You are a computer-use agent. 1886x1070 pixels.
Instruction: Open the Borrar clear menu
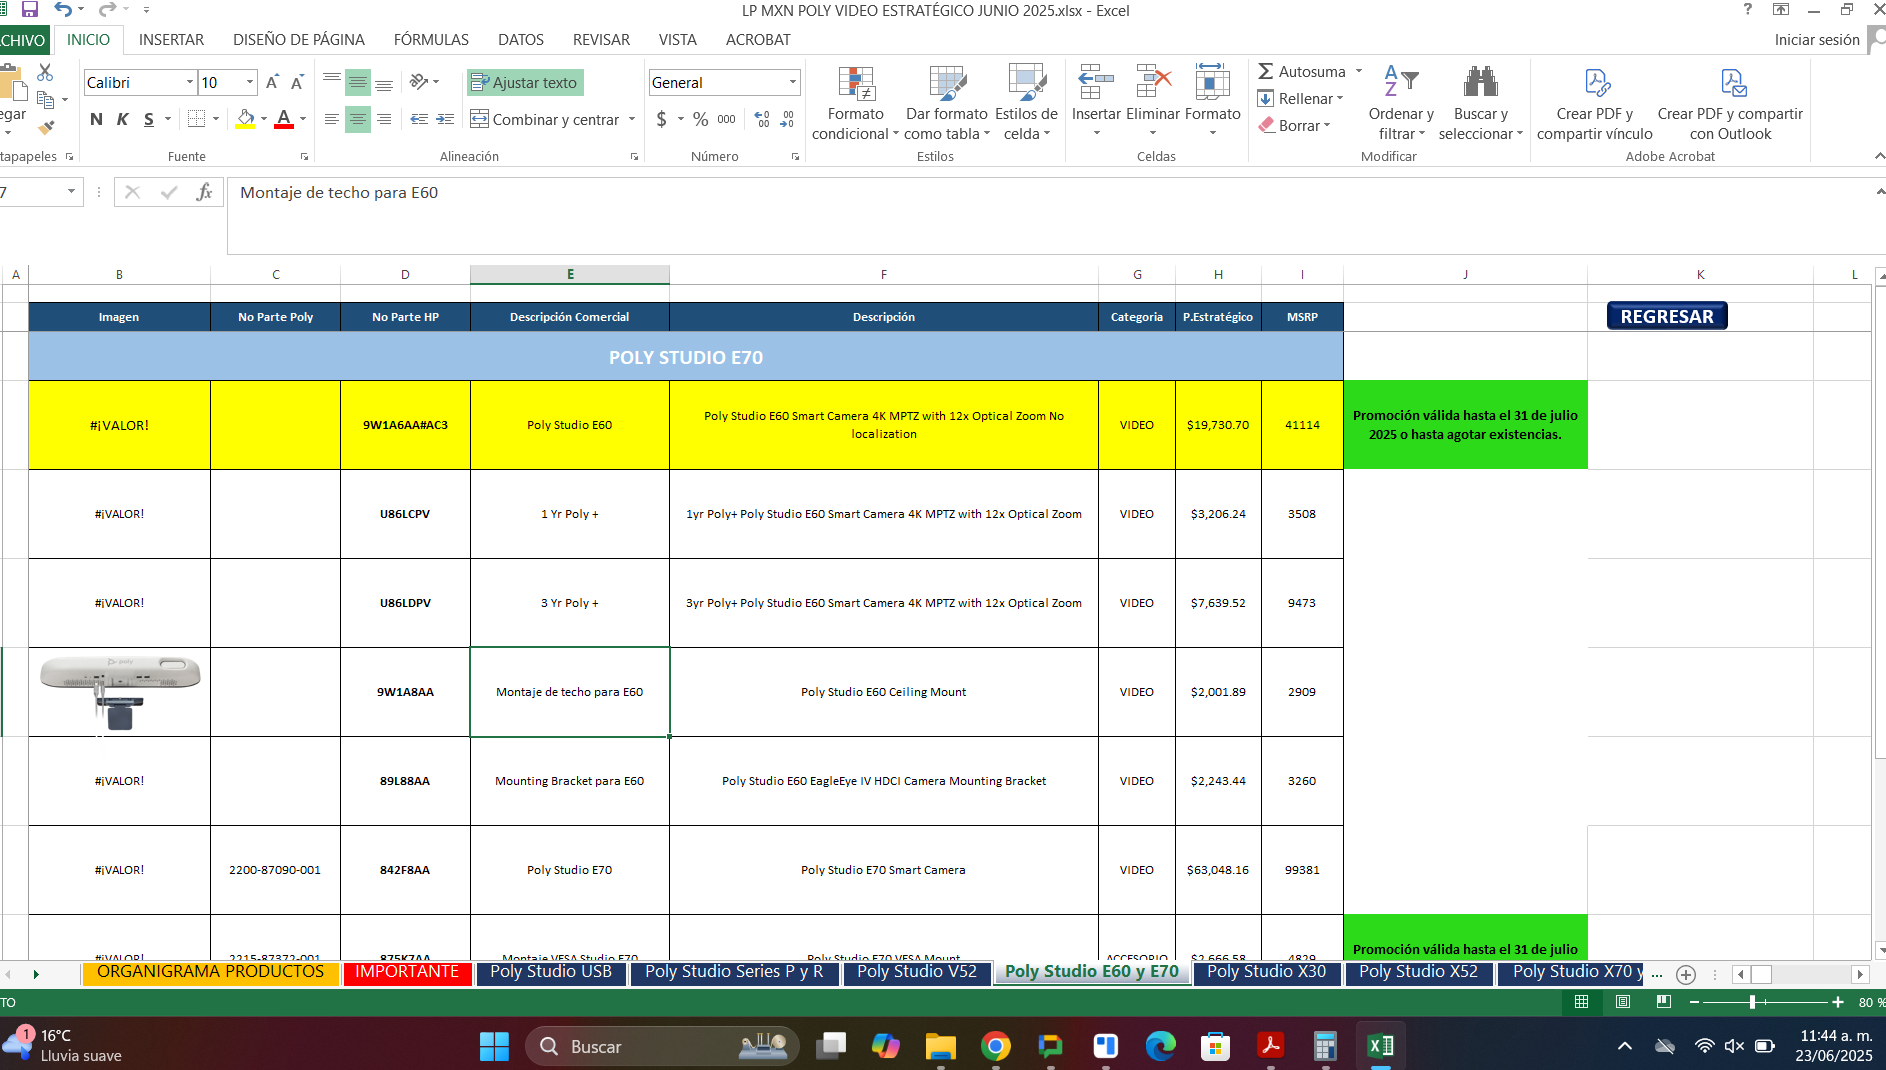point(1294,126)
